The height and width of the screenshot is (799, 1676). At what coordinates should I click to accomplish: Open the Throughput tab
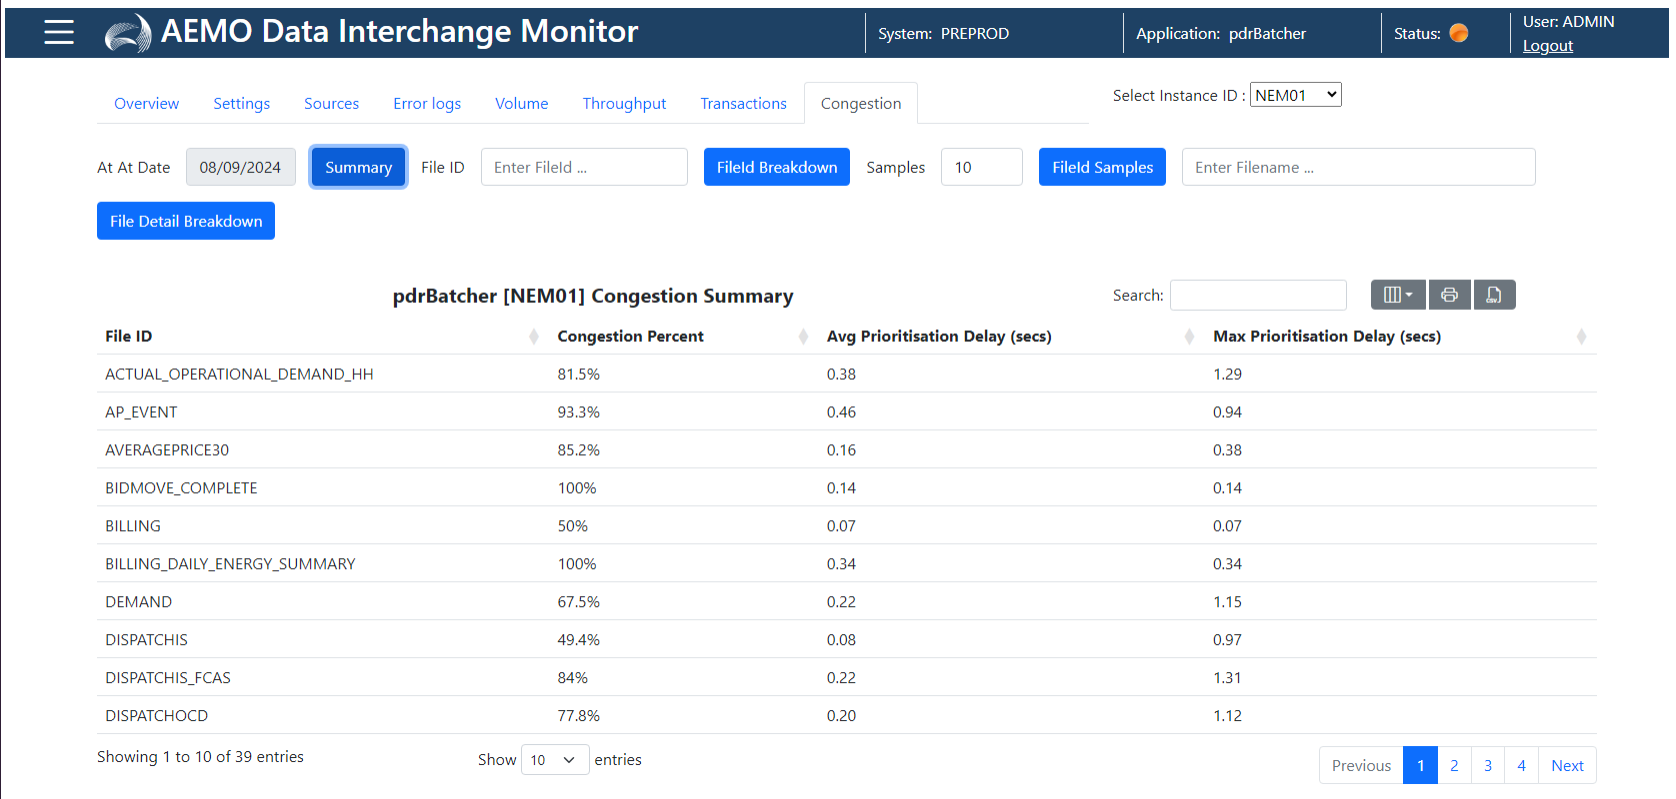point(624,104)
